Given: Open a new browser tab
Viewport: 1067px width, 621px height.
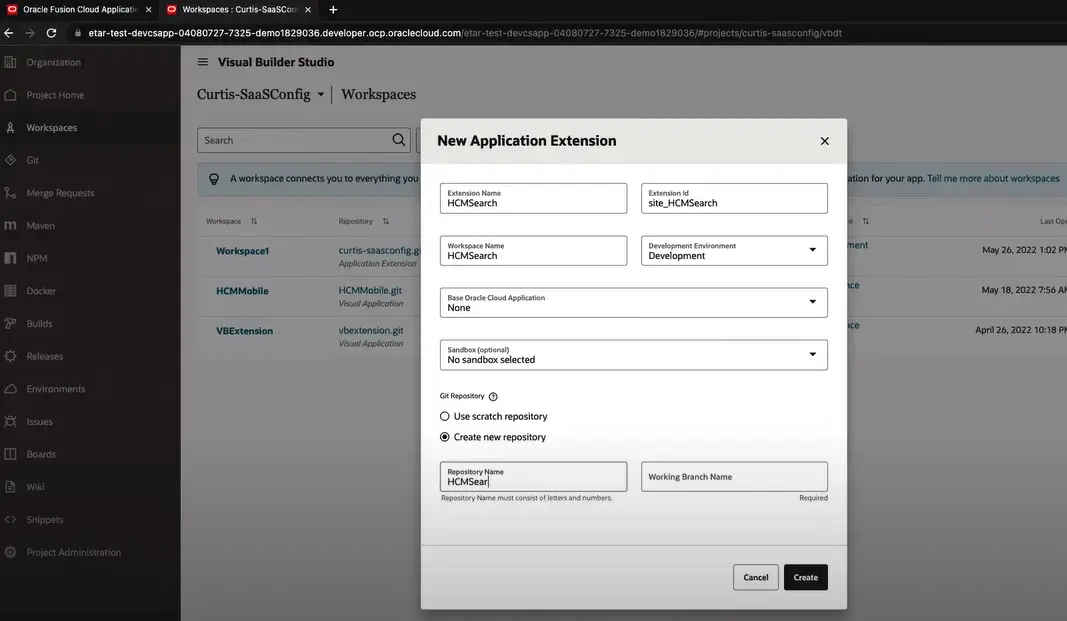Looking at the screenshot, I should [333, 10].
